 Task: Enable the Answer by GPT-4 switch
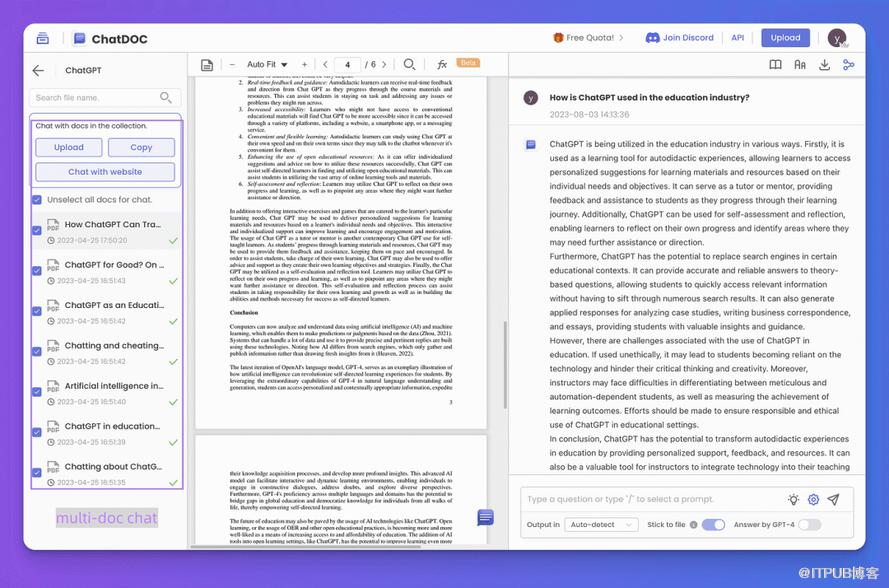[809, 525]
